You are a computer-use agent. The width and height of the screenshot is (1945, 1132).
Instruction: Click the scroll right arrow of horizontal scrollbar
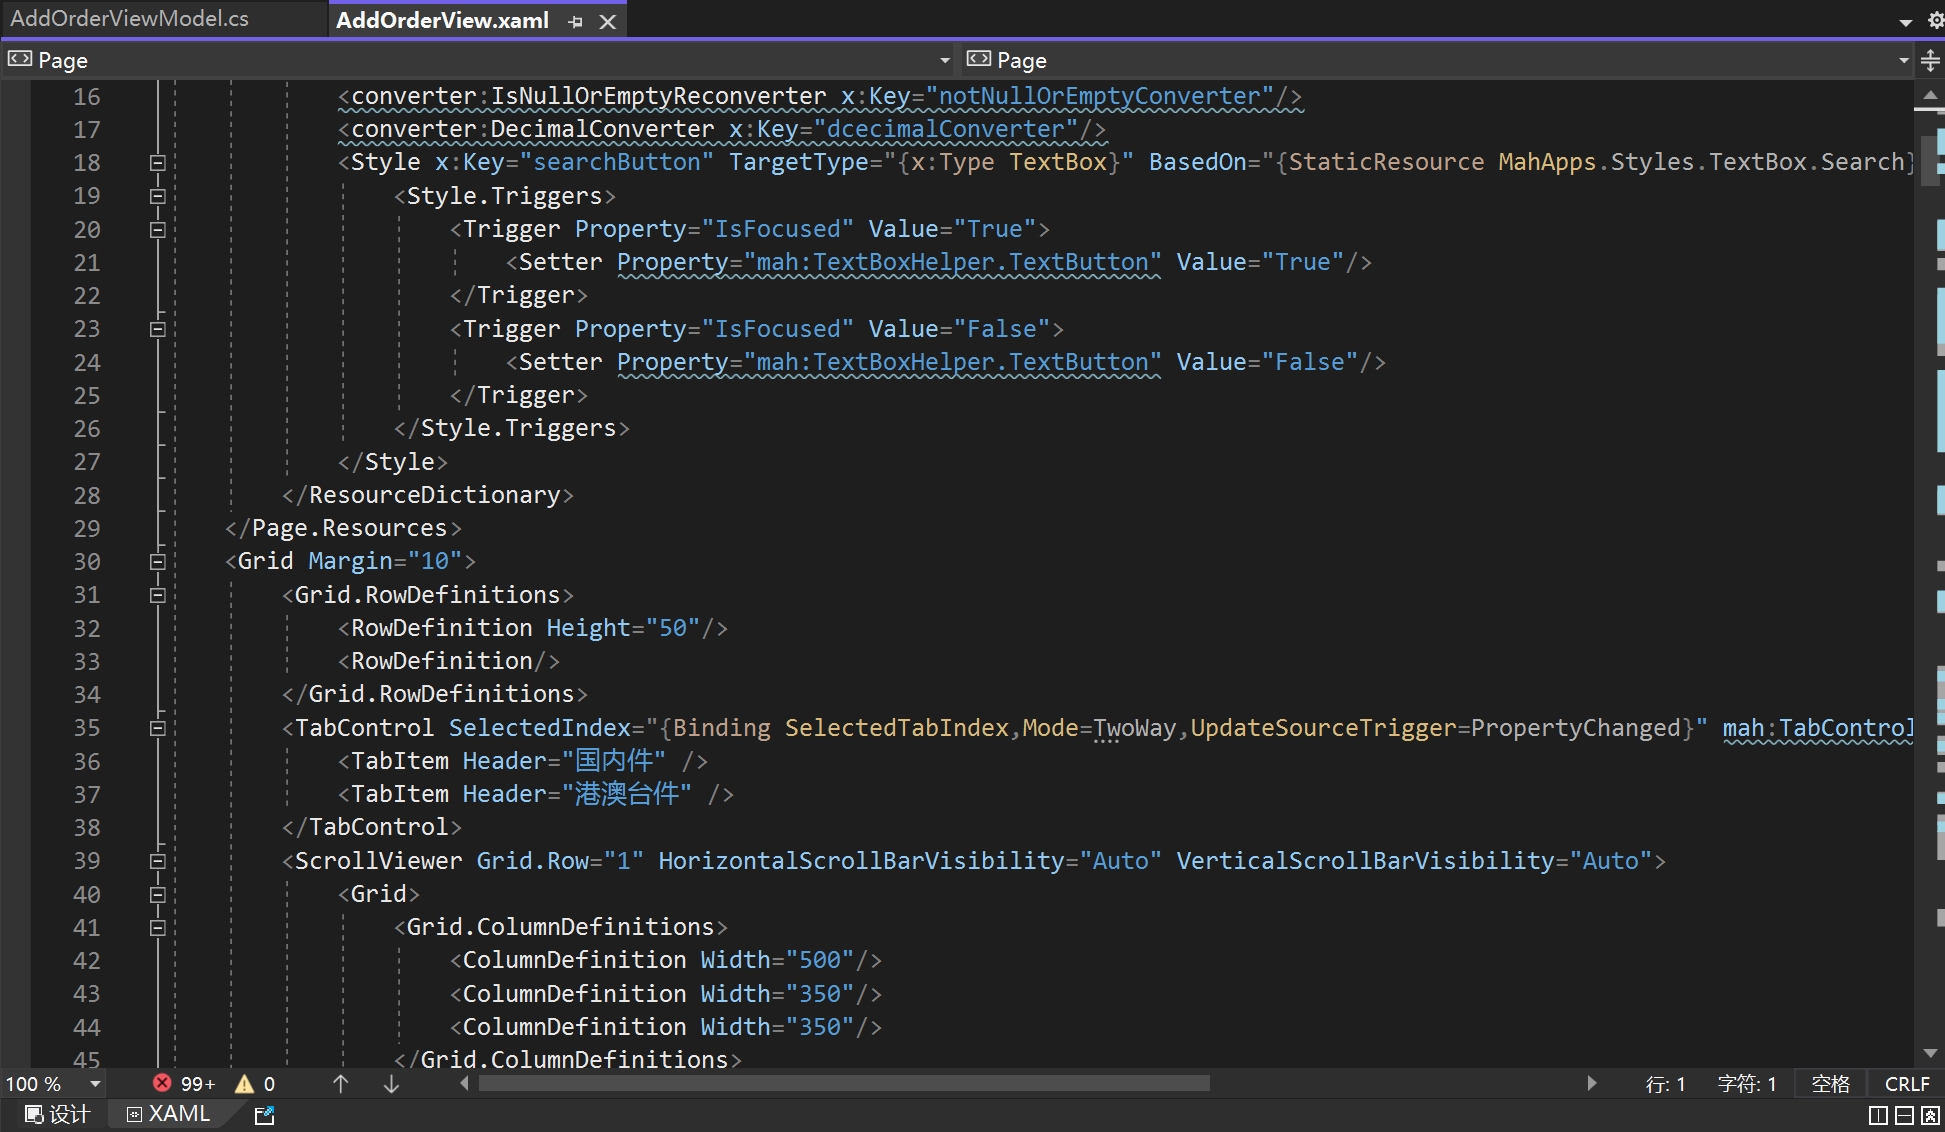[1591, 1083]
